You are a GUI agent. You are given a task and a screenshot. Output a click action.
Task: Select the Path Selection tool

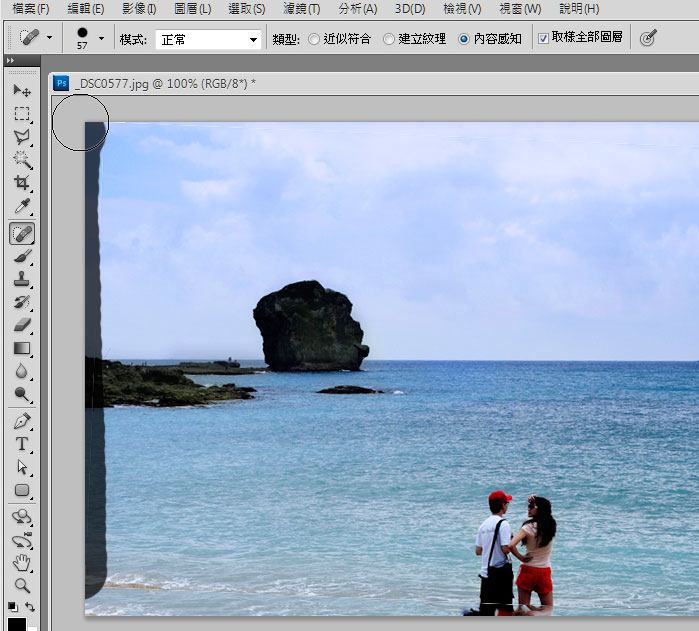coord(21,467)
